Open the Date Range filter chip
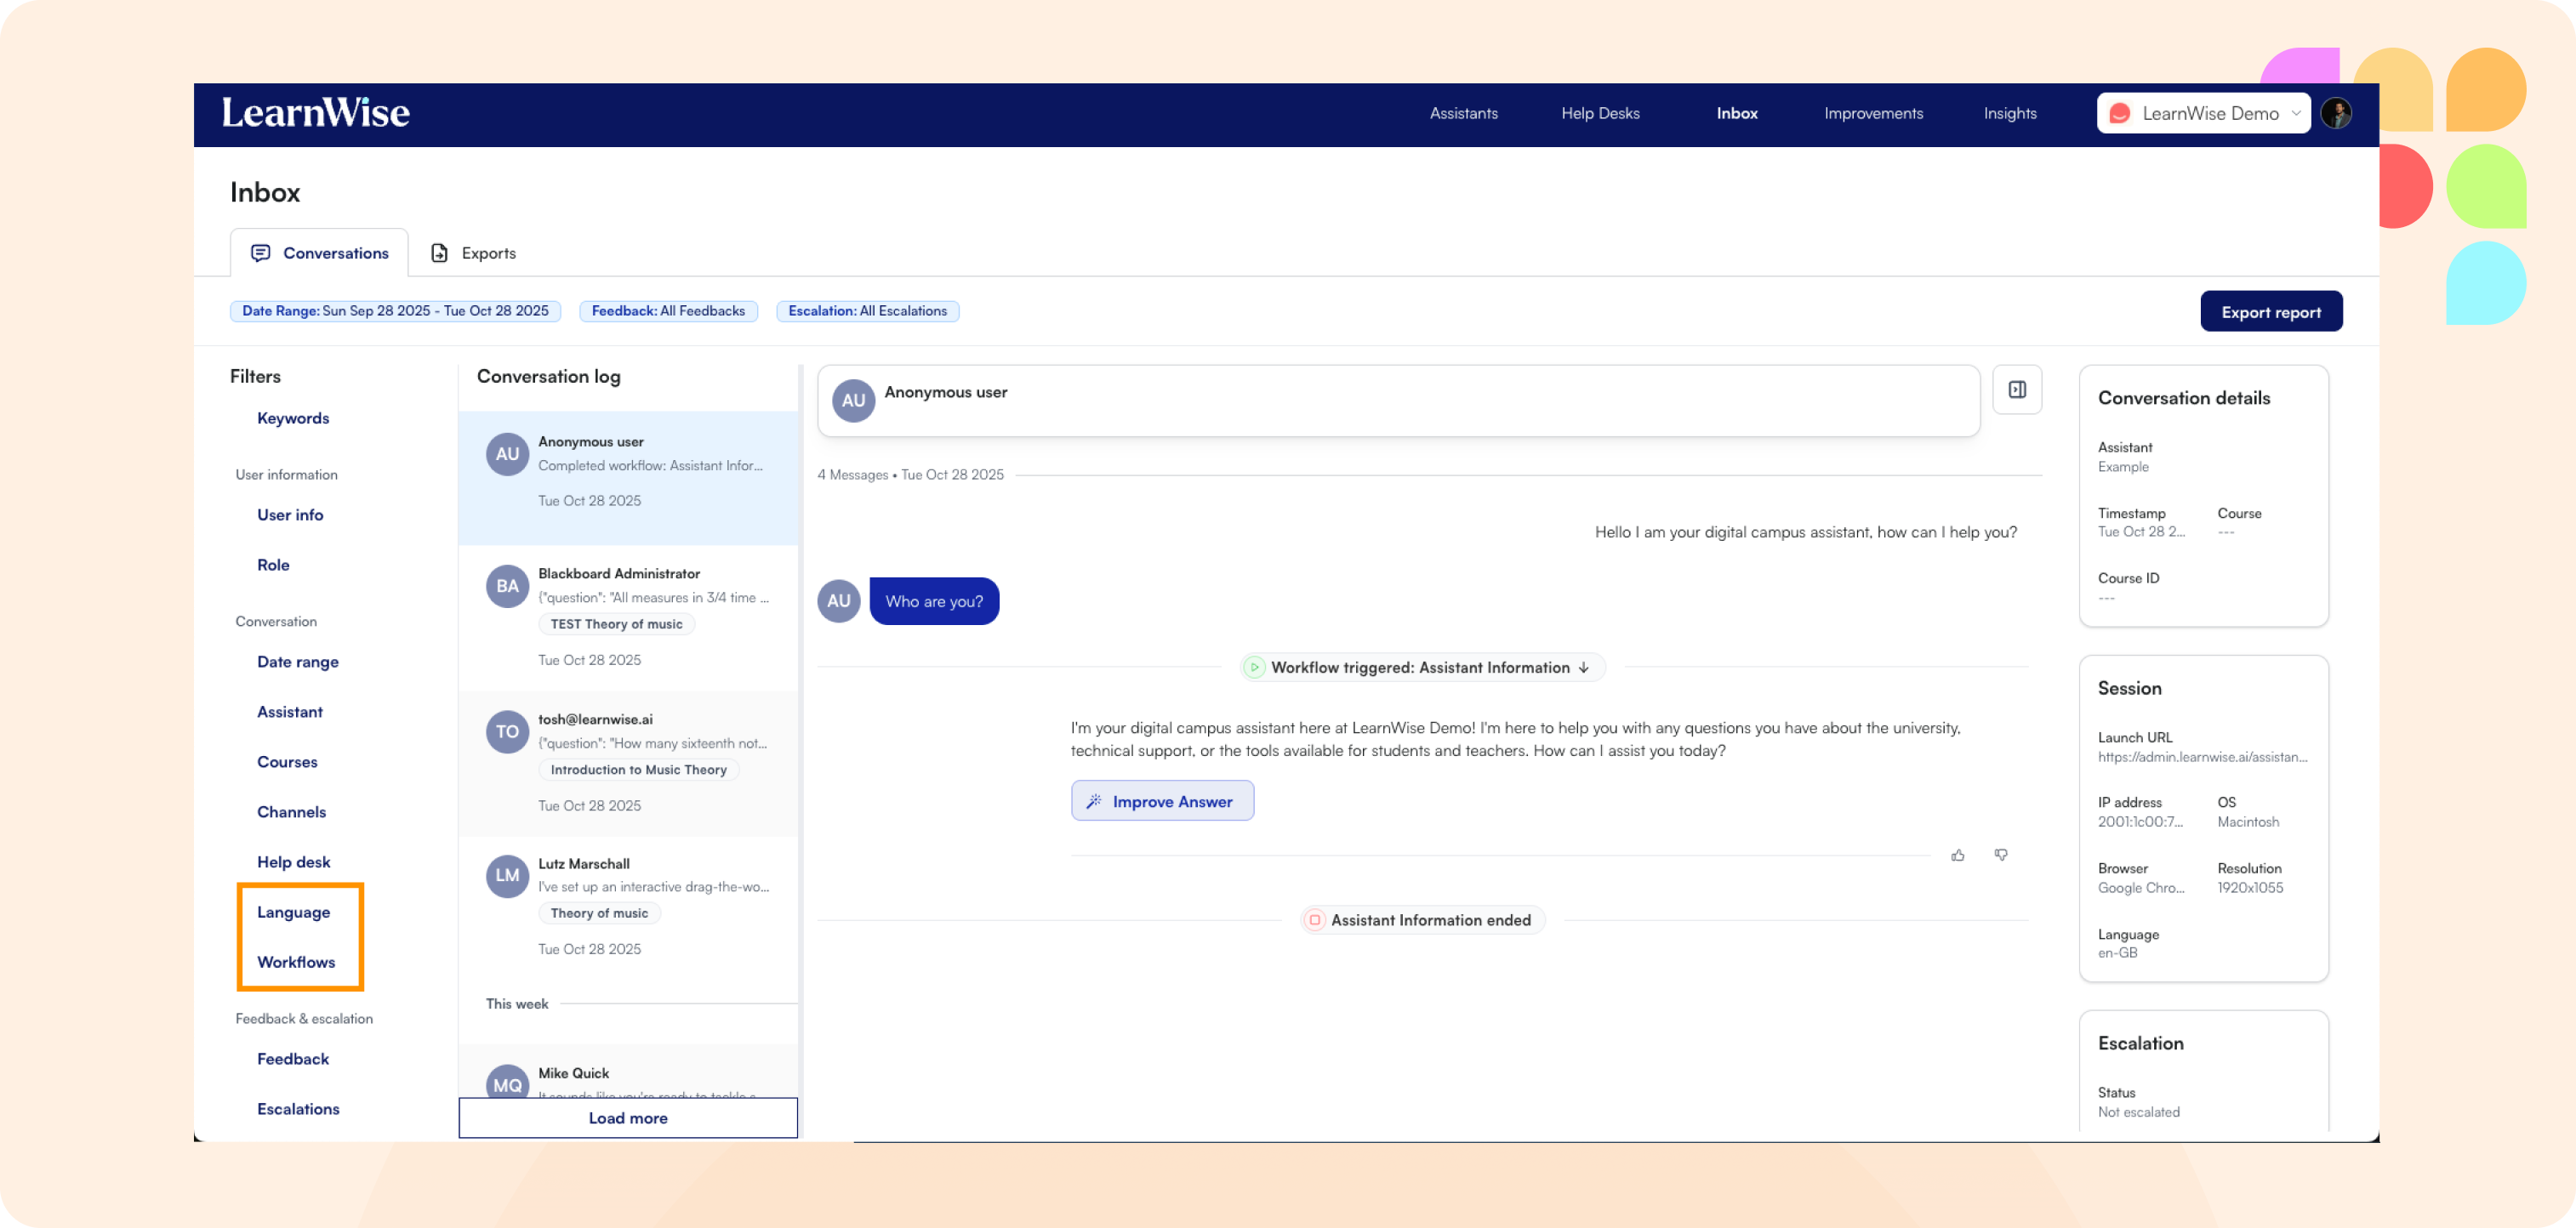Viewport: 2576px width, 1228px height. coord(395,311)
